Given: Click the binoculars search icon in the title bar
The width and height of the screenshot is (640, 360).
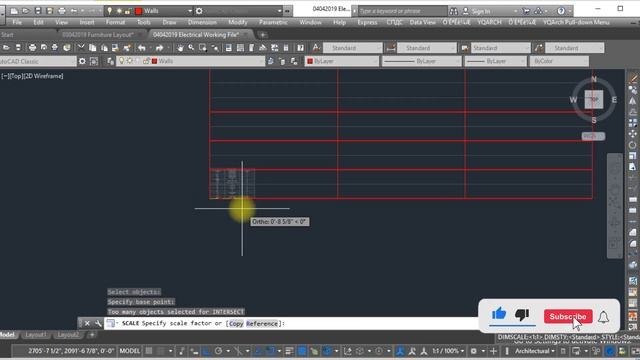Looking at the screenshot, I should click(x=453, y=11).
